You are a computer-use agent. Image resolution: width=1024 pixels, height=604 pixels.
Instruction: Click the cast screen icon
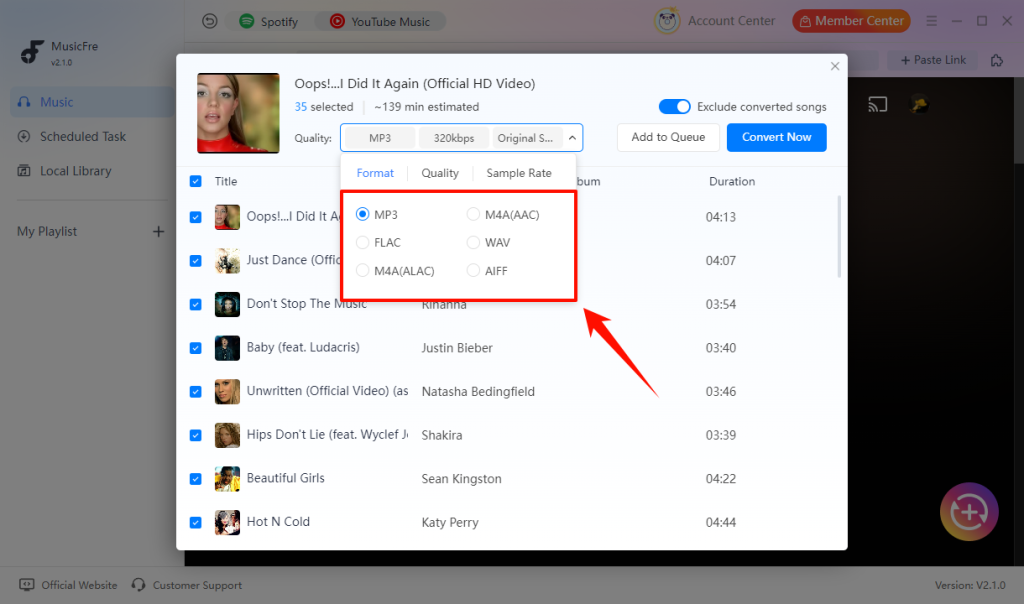pos(878,104)
